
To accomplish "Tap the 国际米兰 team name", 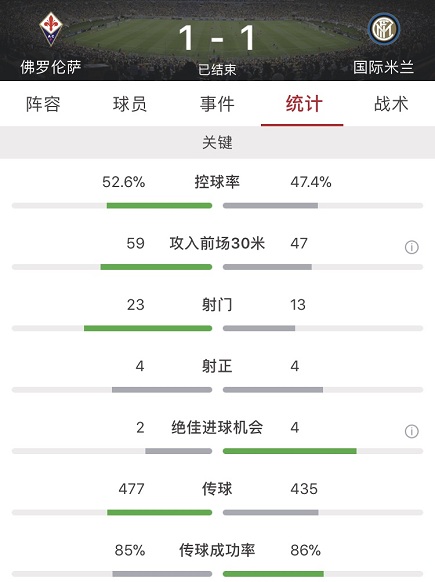I will click(383, 67).
